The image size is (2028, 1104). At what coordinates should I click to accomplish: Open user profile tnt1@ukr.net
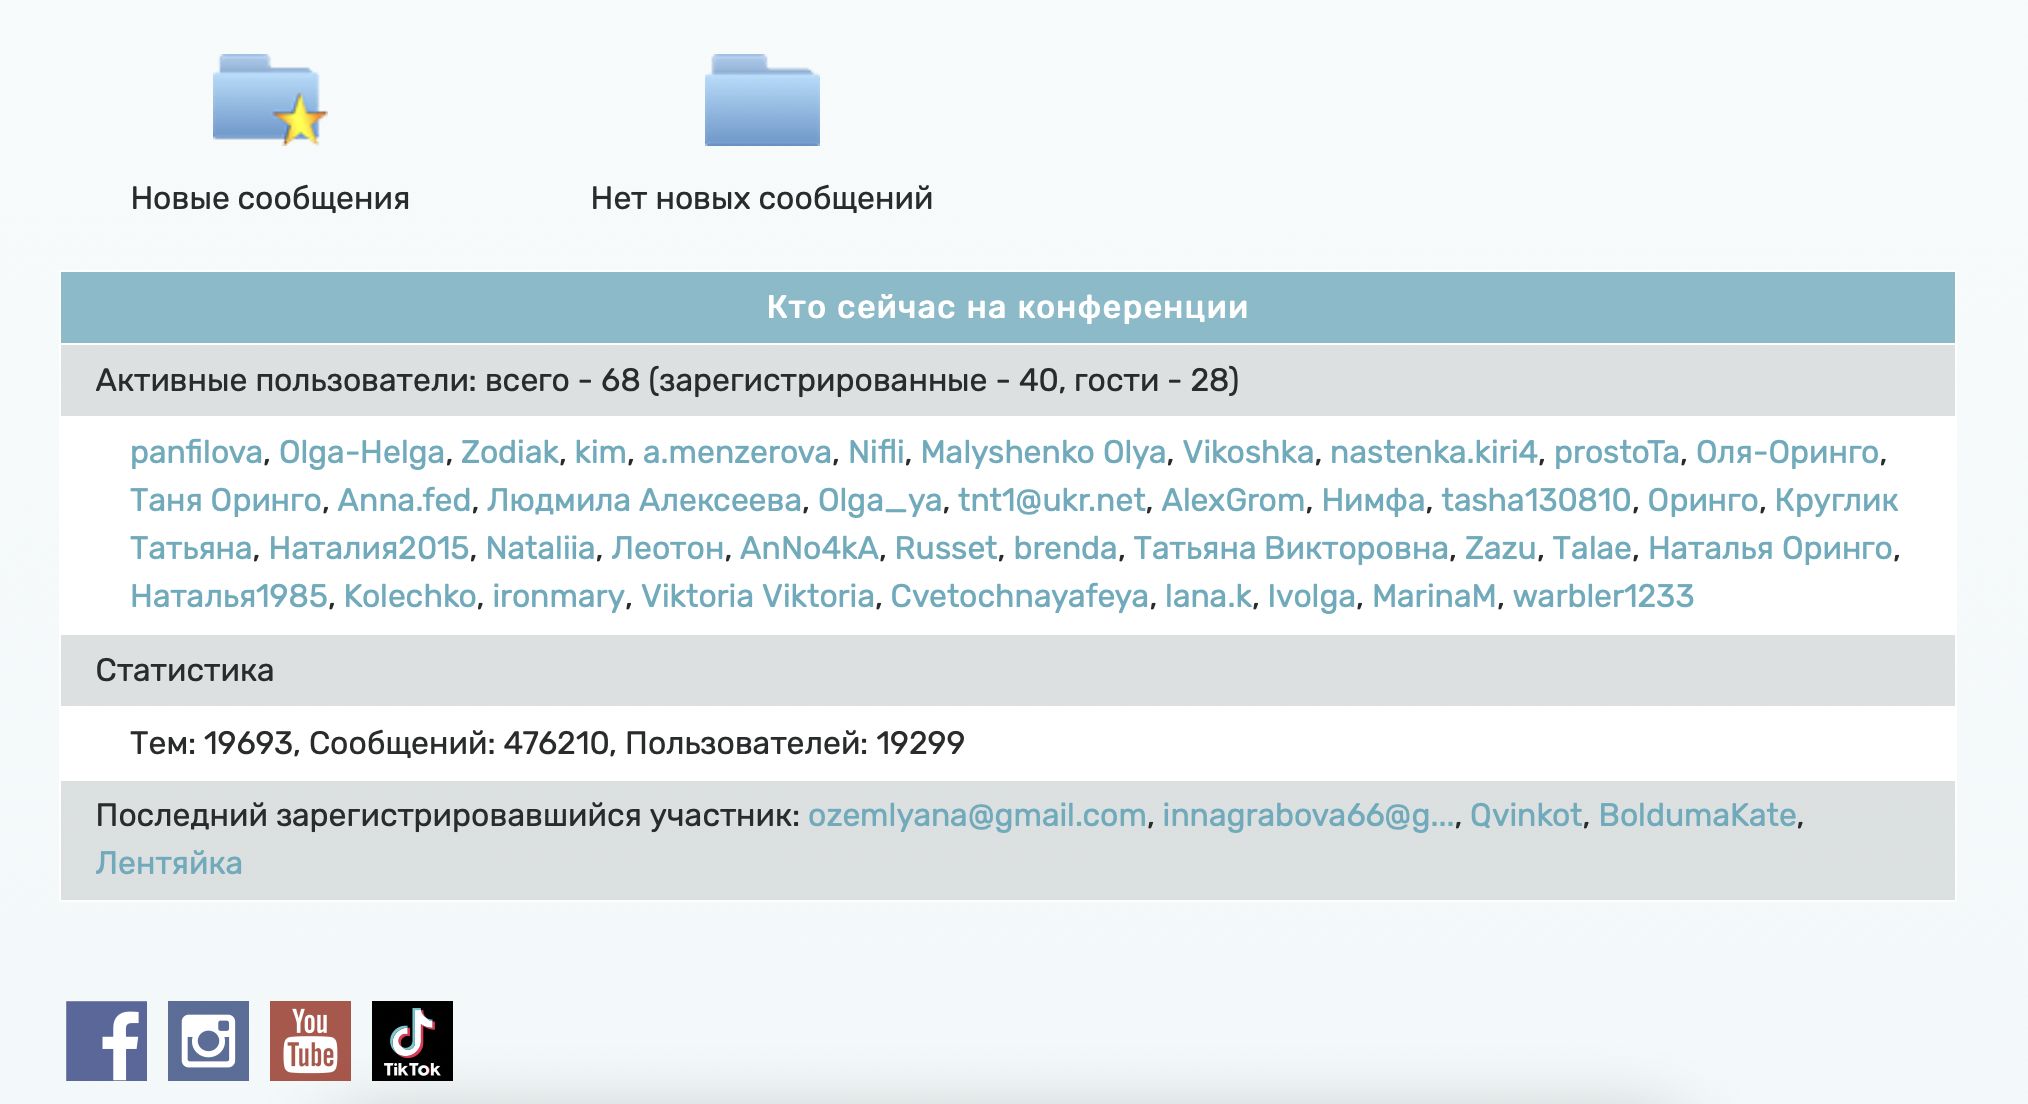tap(1051, 500)
